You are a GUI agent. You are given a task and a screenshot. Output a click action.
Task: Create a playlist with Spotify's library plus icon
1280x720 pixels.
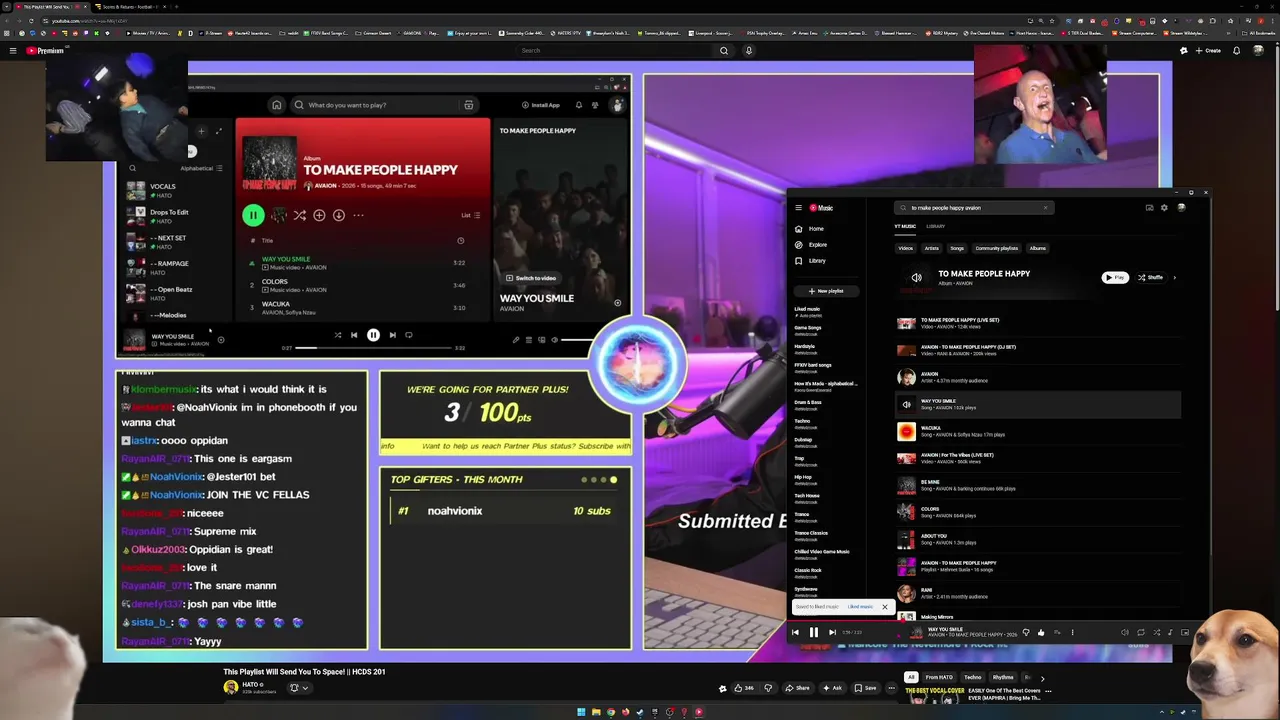201,131
